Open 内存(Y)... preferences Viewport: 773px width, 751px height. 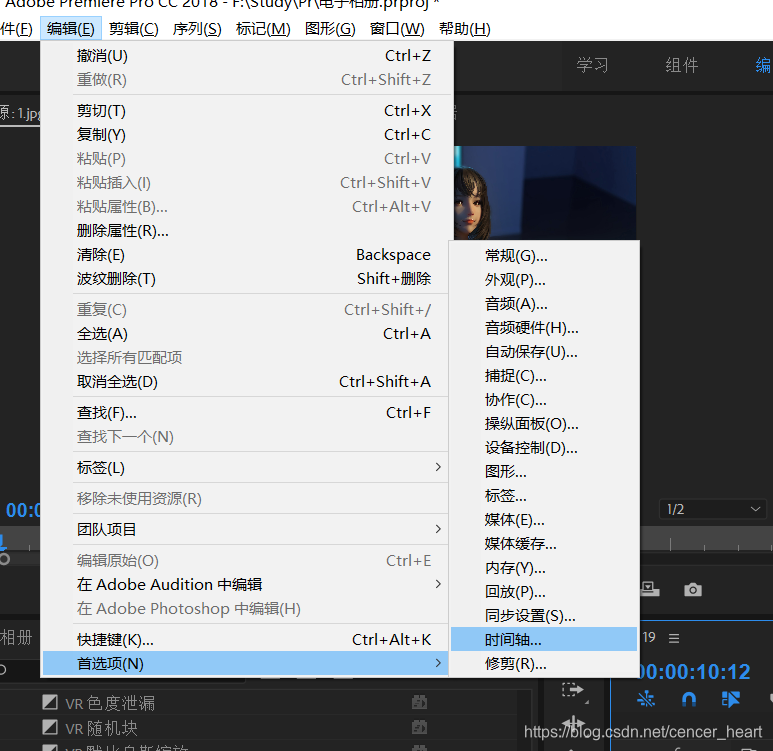pos(544,568)
